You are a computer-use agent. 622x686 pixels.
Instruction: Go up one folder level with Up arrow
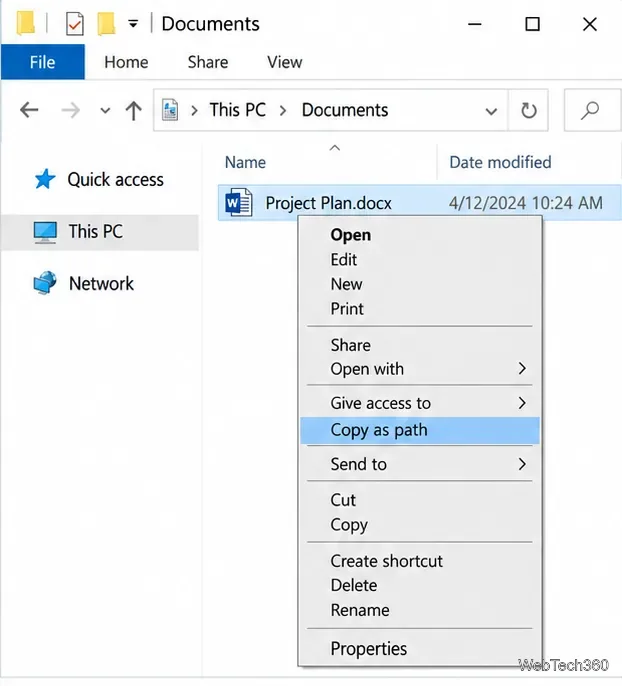point(133,110)
